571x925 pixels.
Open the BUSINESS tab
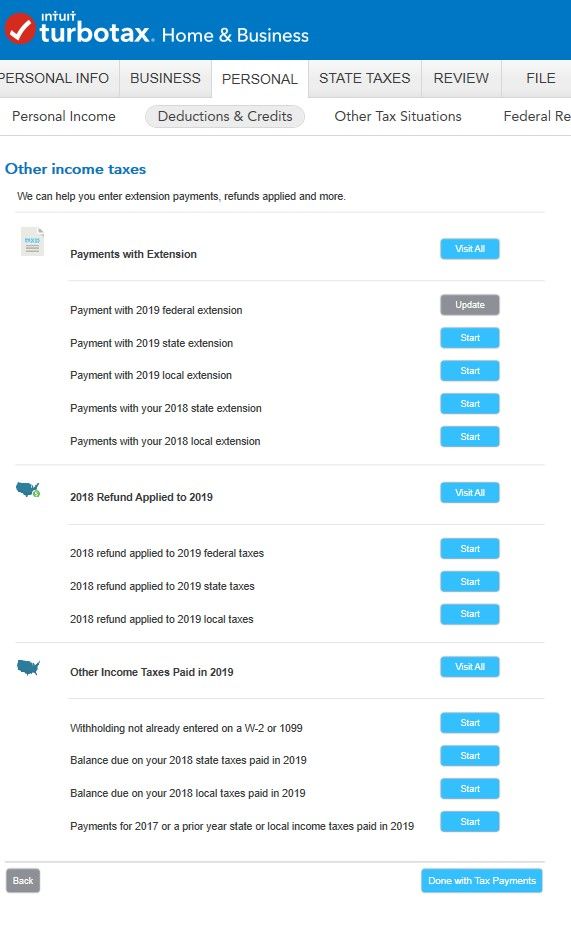165,78
